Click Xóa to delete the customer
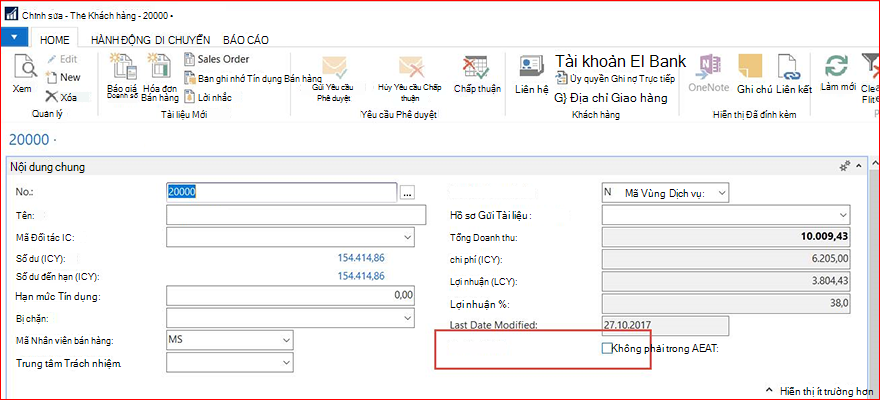Screen dimensions: 880x400 tap(62, 97)
